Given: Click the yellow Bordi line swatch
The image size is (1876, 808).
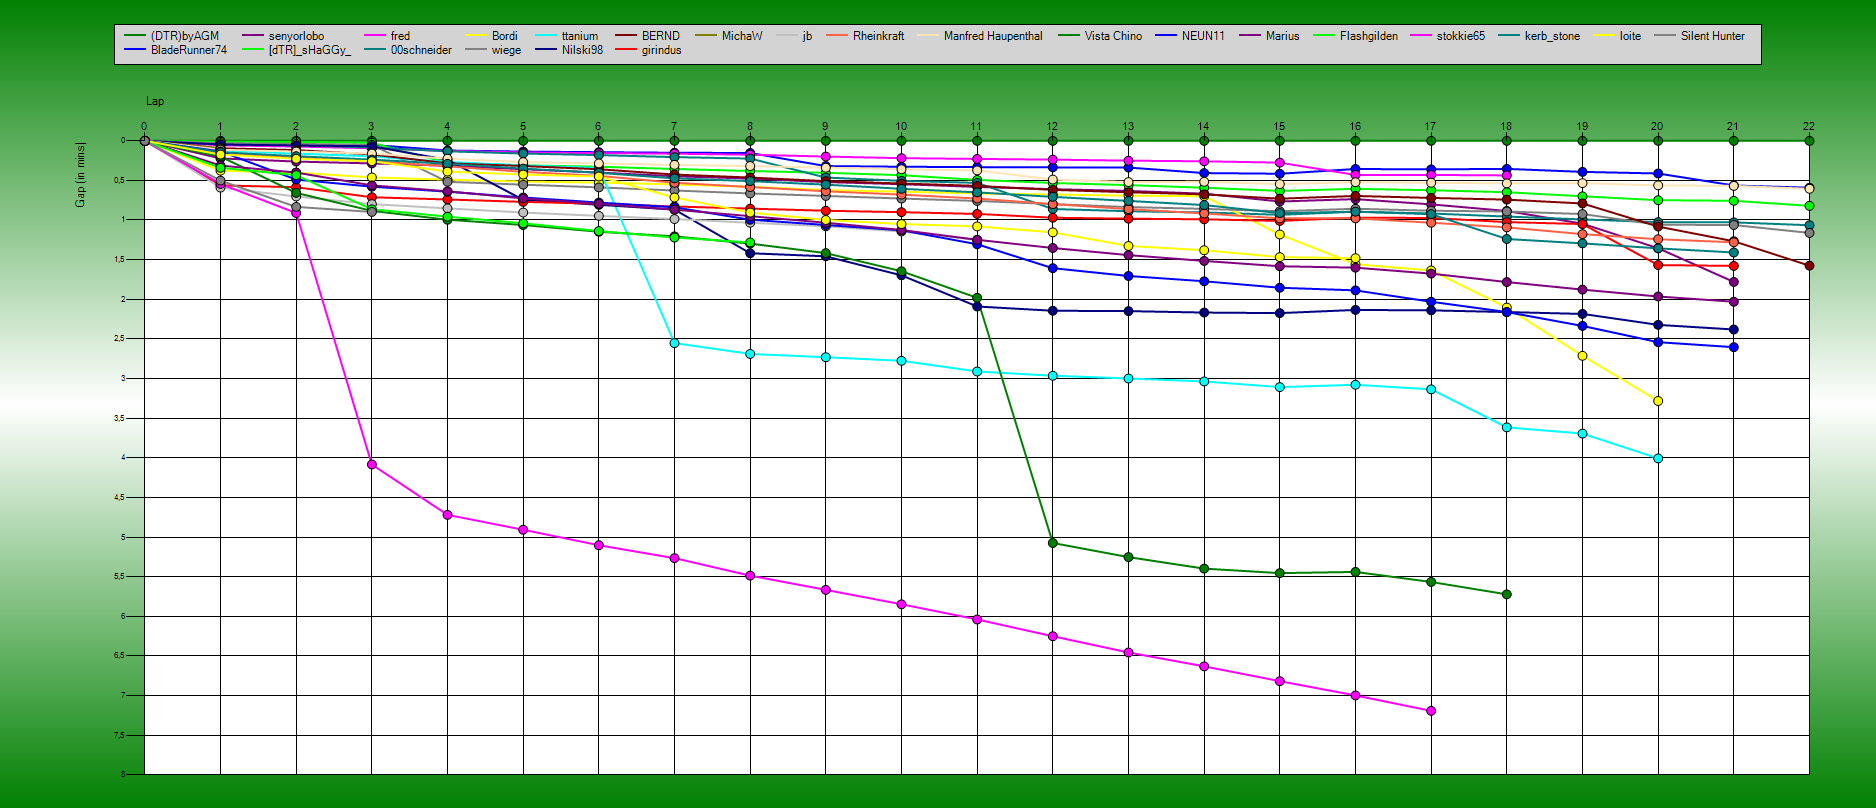Looking at the screenshot, I should coord(477,36).
